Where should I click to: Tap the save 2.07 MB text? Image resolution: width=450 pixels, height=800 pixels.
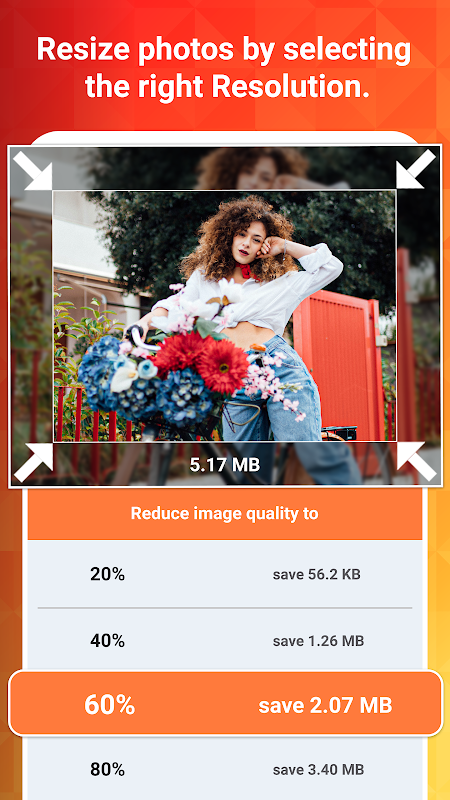pyautogui.click(x=325, y=705)
